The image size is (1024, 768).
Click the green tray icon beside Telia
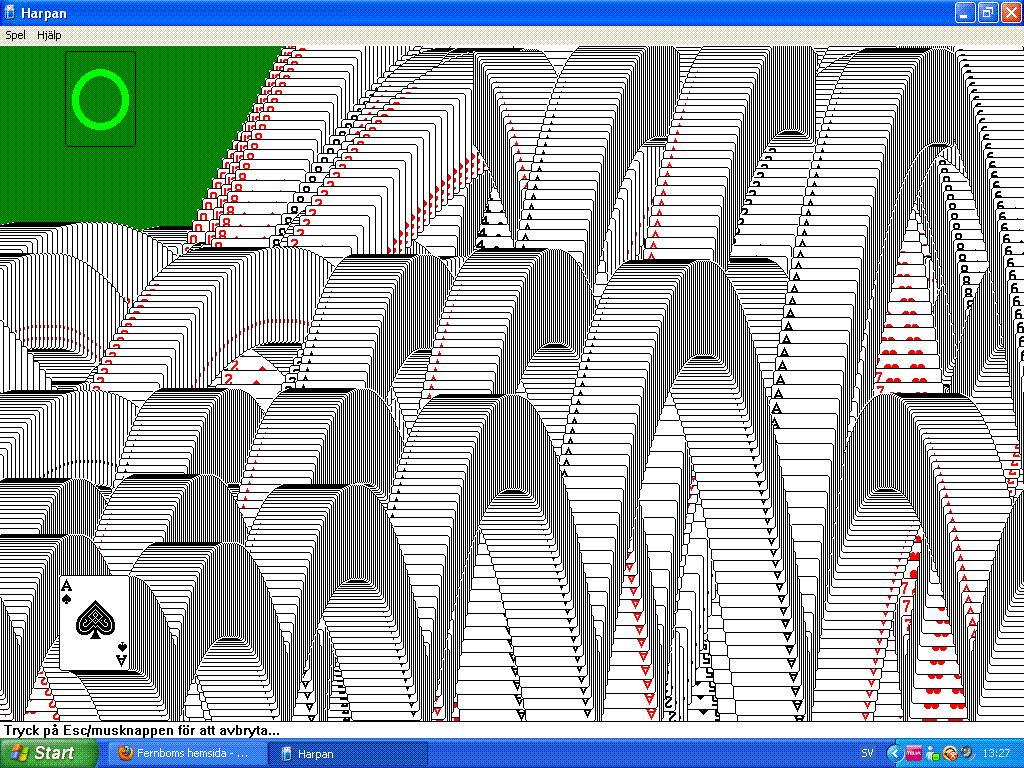click(932, 753)
